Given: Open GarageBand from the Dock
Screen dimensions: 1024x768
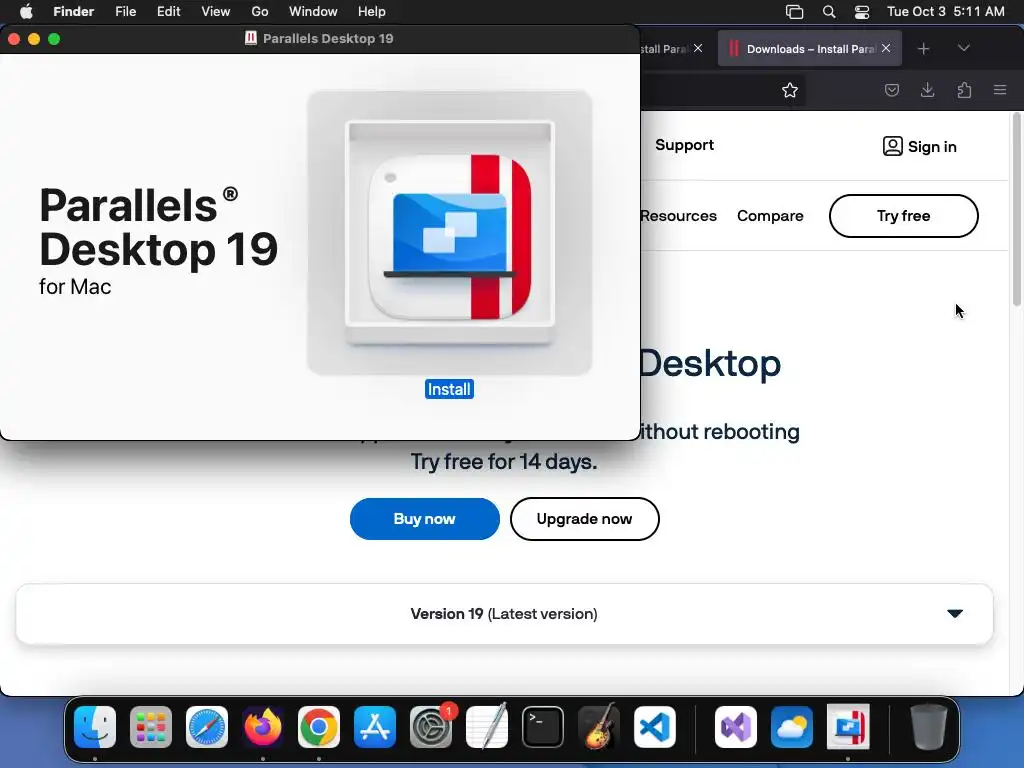Looking at the screenshot, I should (599, 727).
